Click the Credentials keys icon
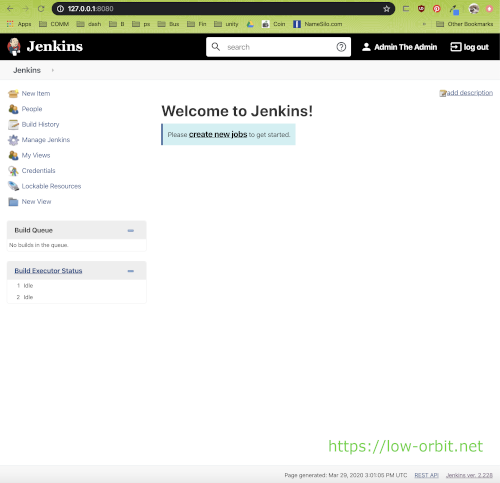The width and height of the screenshot is (500, 483). pyautogui.click(x=13, y=171)
